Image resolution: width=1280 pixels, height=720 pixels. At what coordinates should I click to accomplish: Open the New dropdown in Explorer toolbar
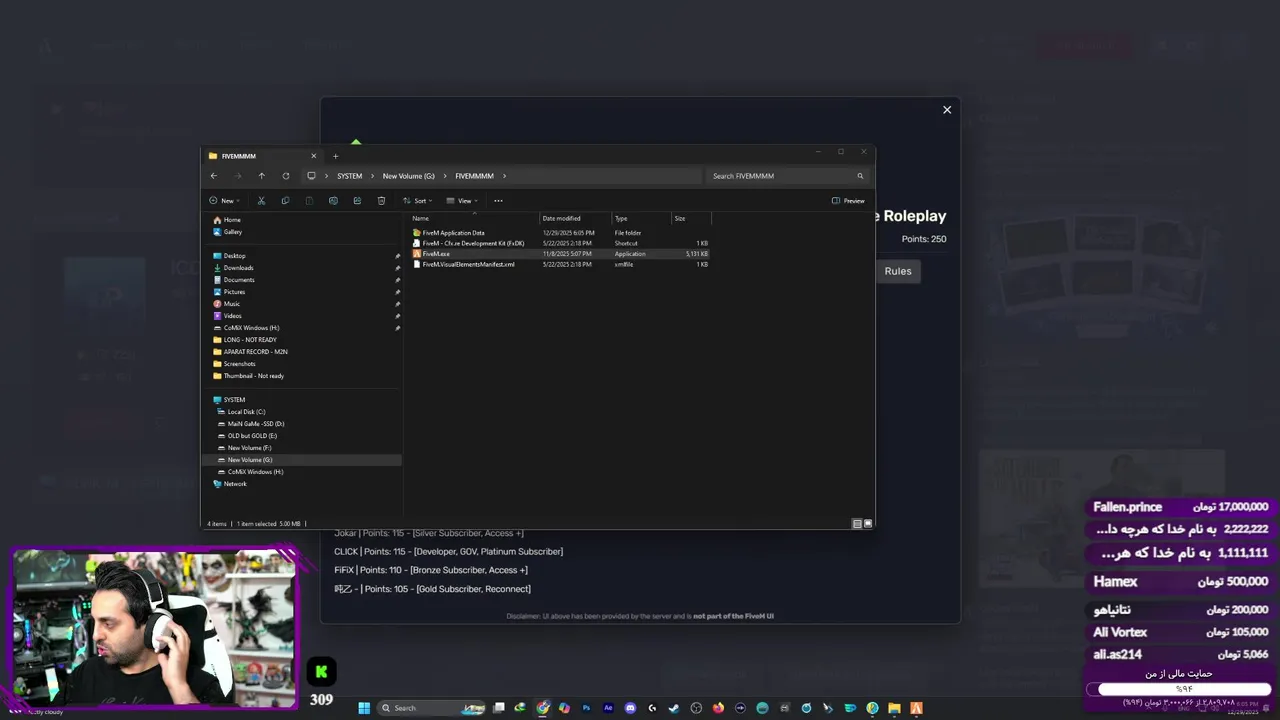(x=224, y=201)
